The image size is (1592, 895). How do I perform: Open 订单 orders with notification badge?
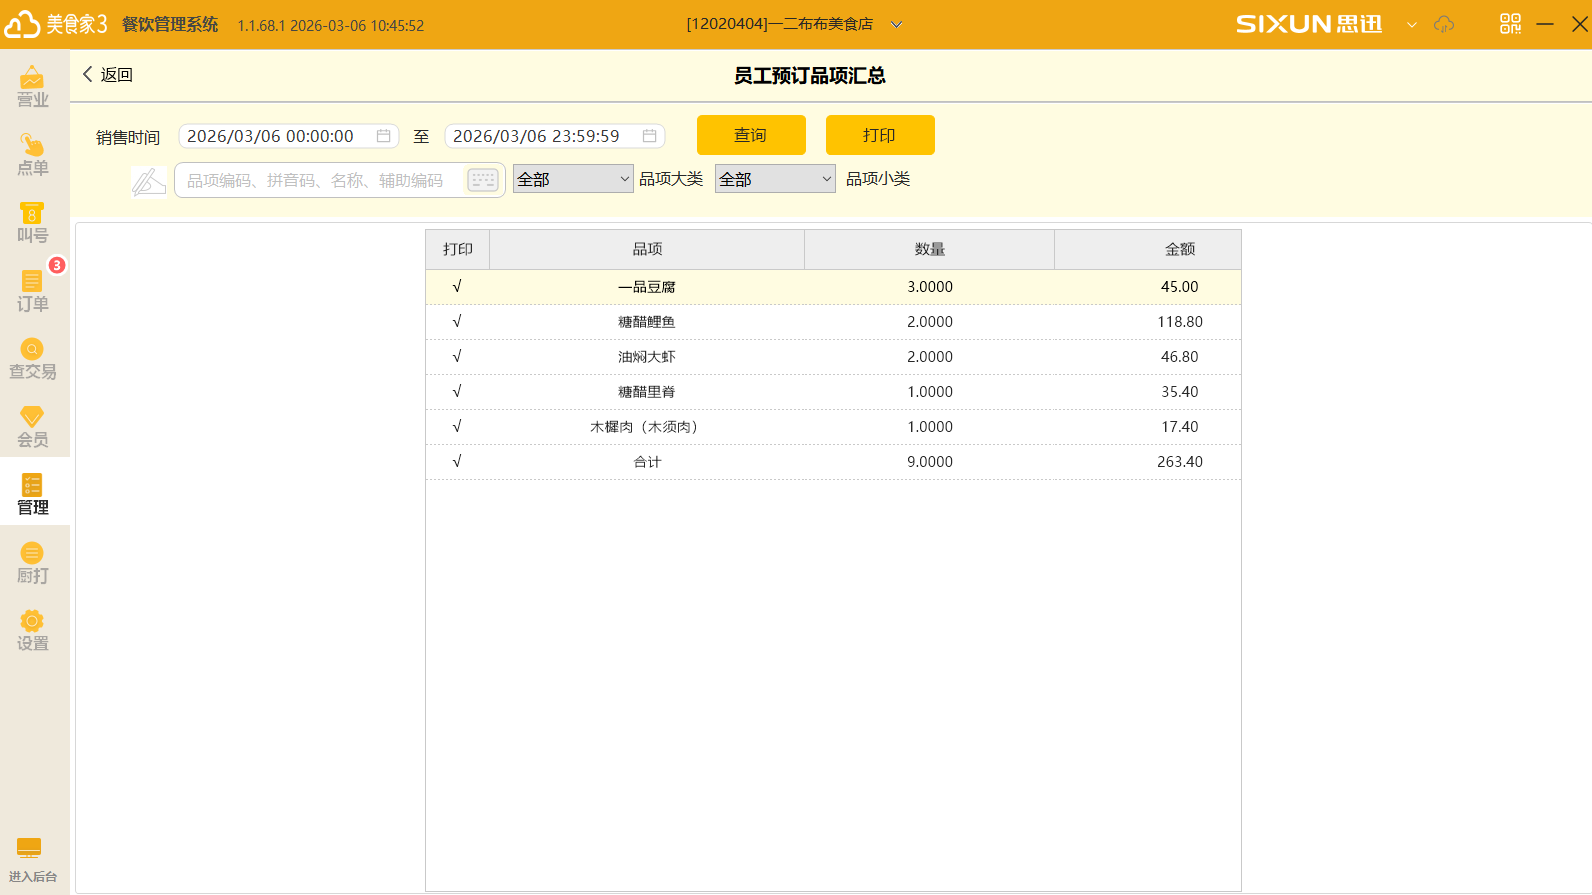coord(33,291)
